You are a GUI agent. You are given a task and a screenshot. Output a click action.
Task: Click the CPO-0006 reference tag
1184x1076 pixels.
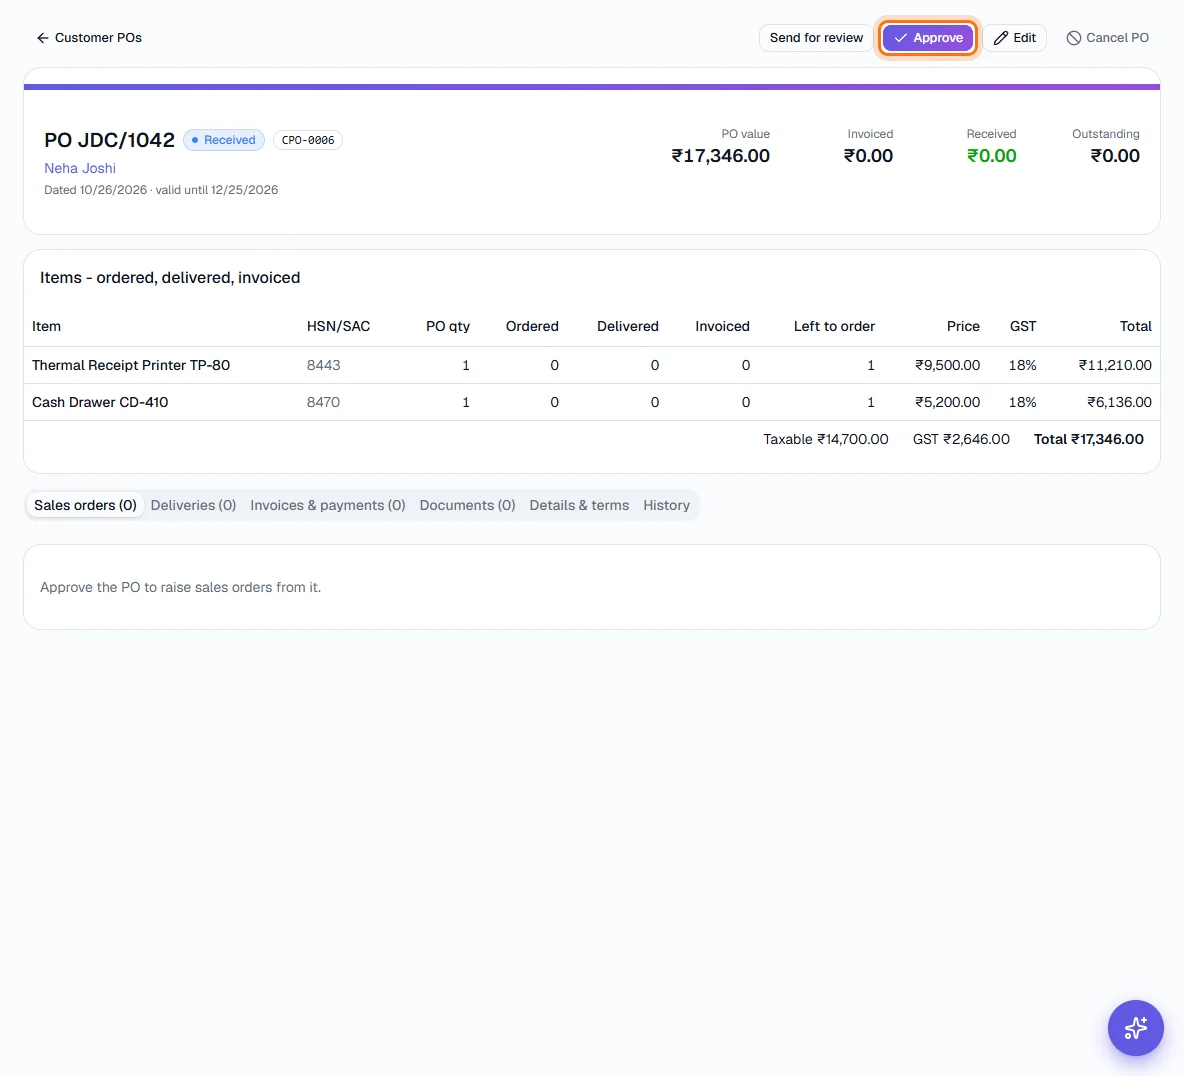coord(308,140)
